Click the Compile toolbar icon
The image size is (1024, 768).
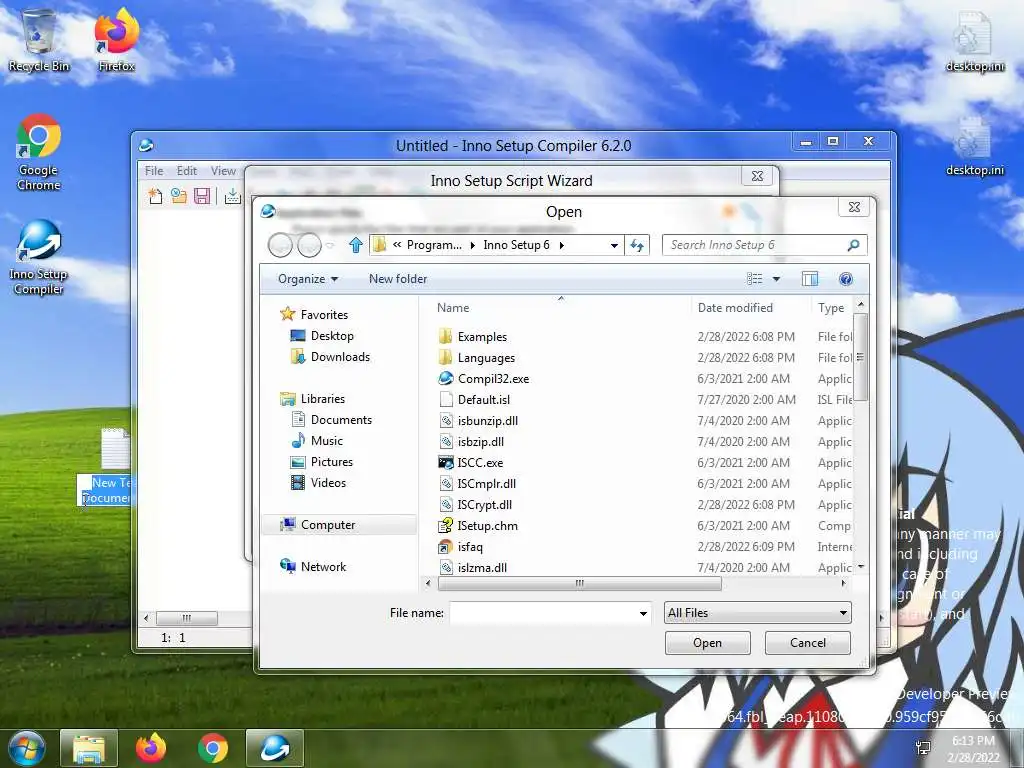(232, 196)
